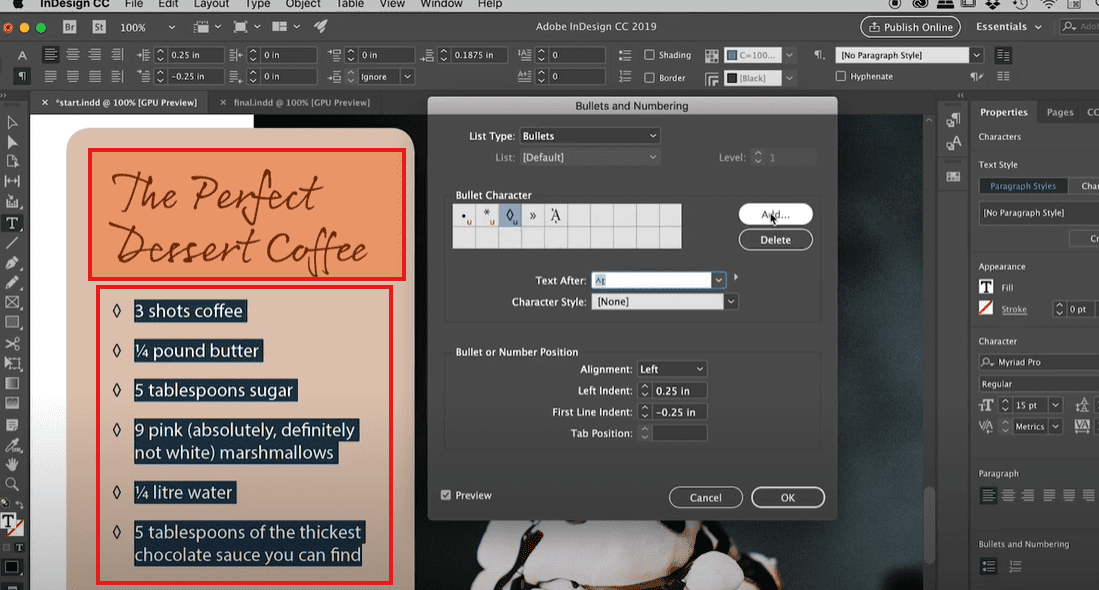Click the Add button for bullet characters

775,214
